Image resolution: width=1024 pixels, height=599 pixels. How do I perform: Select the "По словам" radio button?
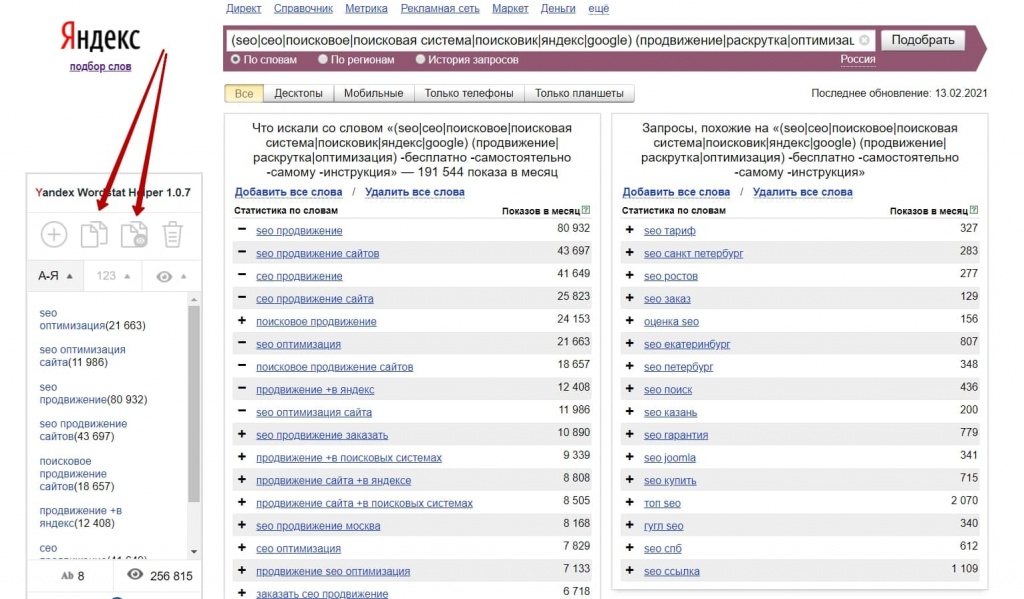pyautogui.click(x=236, y=60)
